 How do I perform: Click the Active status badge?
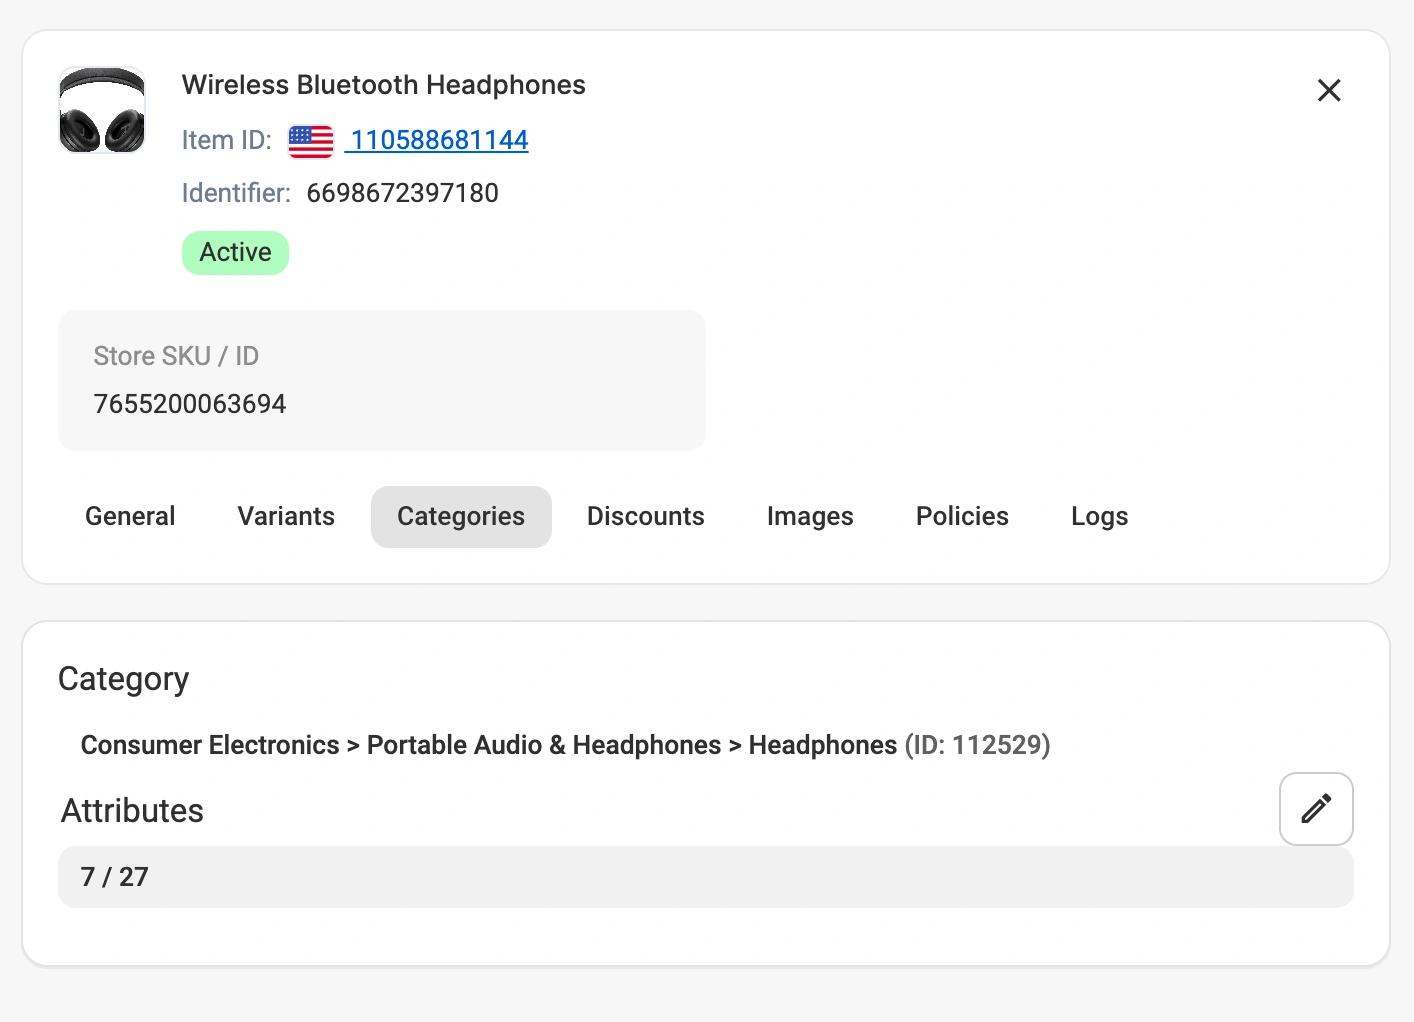coord(235,252)
